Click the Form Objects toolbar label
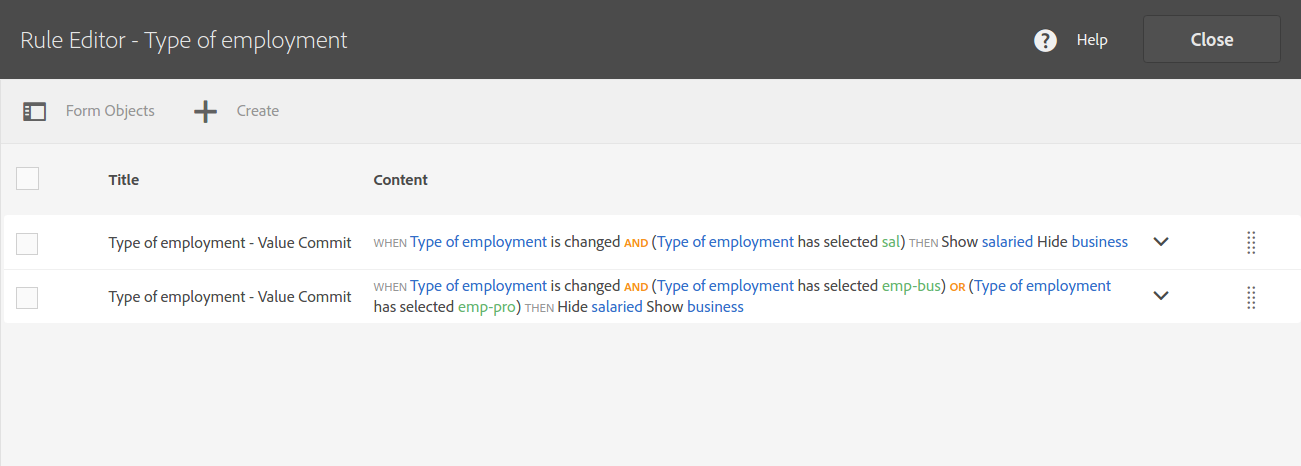Image resolution: width=1301 pixels, height=466 pixels. point(110,111)
